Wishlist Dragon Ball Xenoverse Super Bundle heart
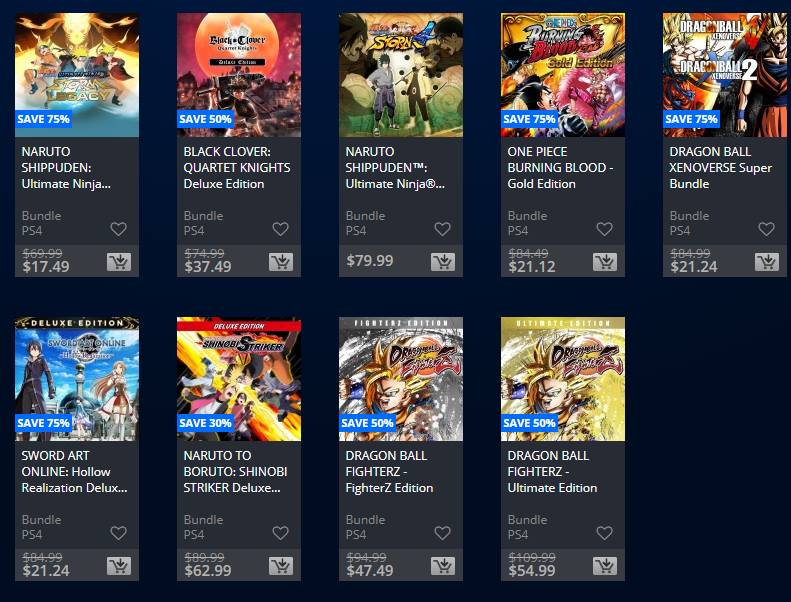Viewport: 791px width, 602px height. point(766,229)
